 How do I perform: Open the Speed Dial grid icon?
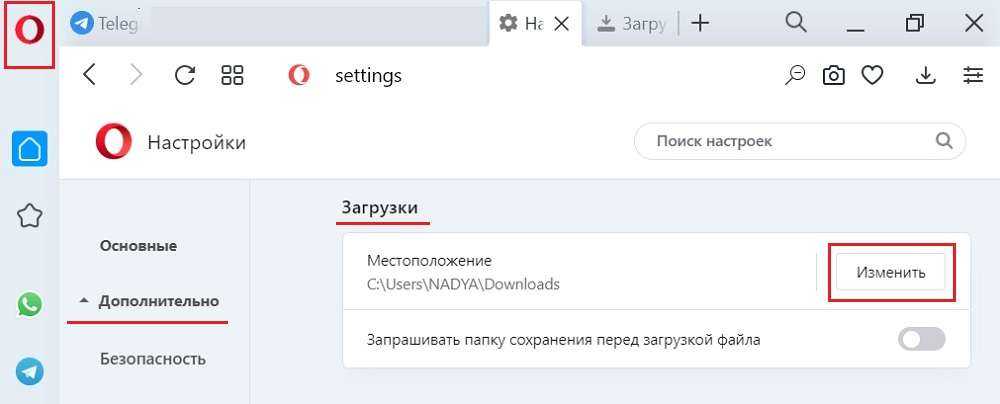pos(233,75)
